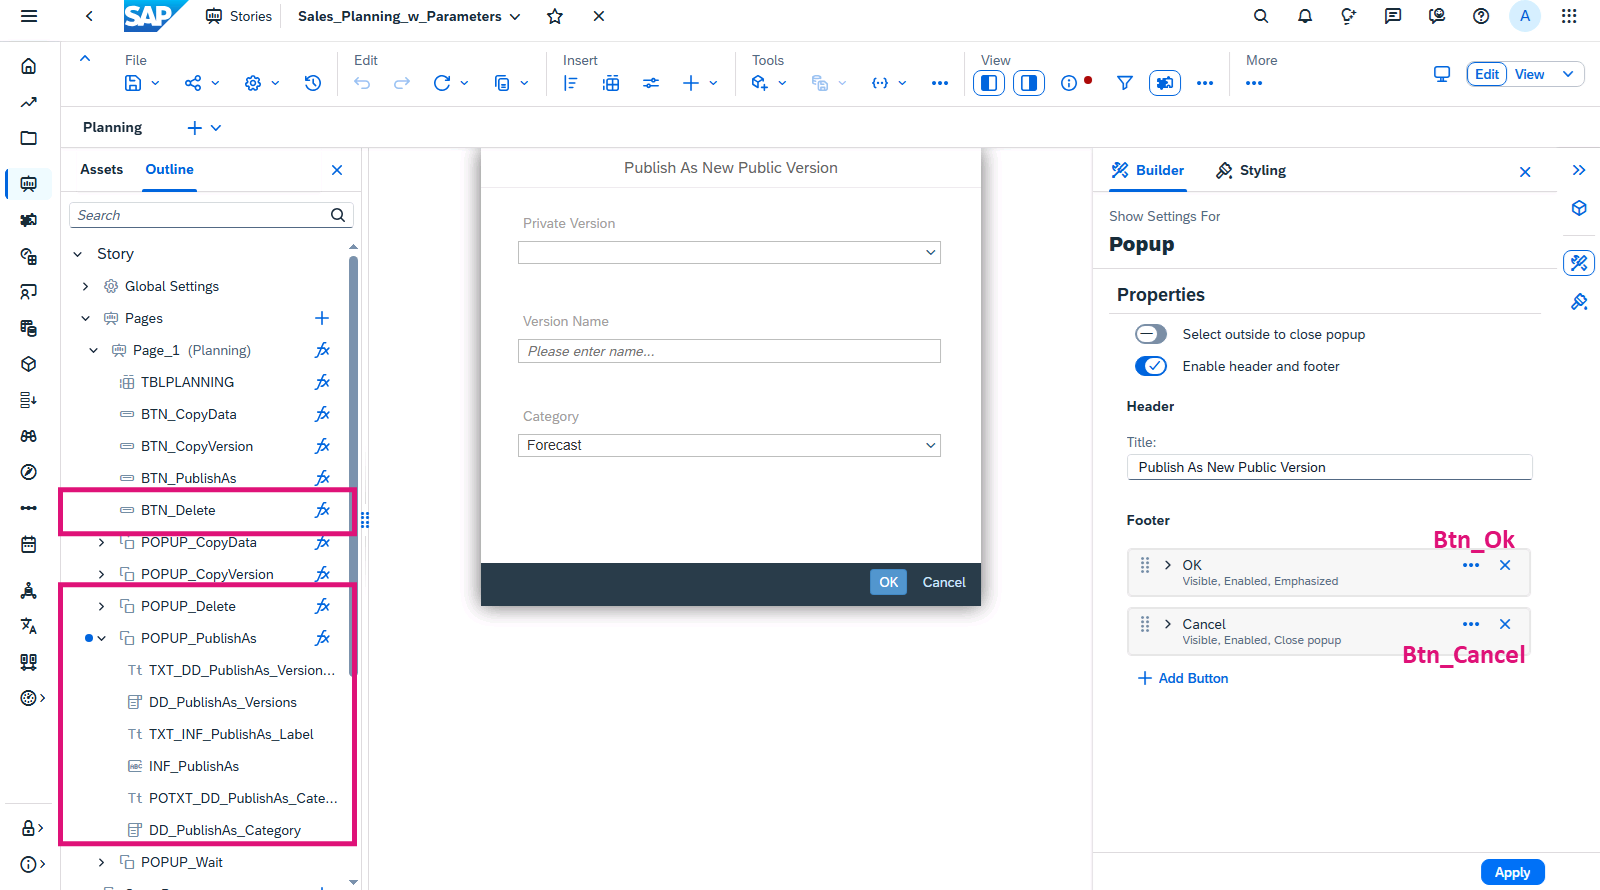Image resolution: width=1600 pixels, height=890 pixels.
Task: Toggle Enable header and footer
Action: (x=1151, y=366)
